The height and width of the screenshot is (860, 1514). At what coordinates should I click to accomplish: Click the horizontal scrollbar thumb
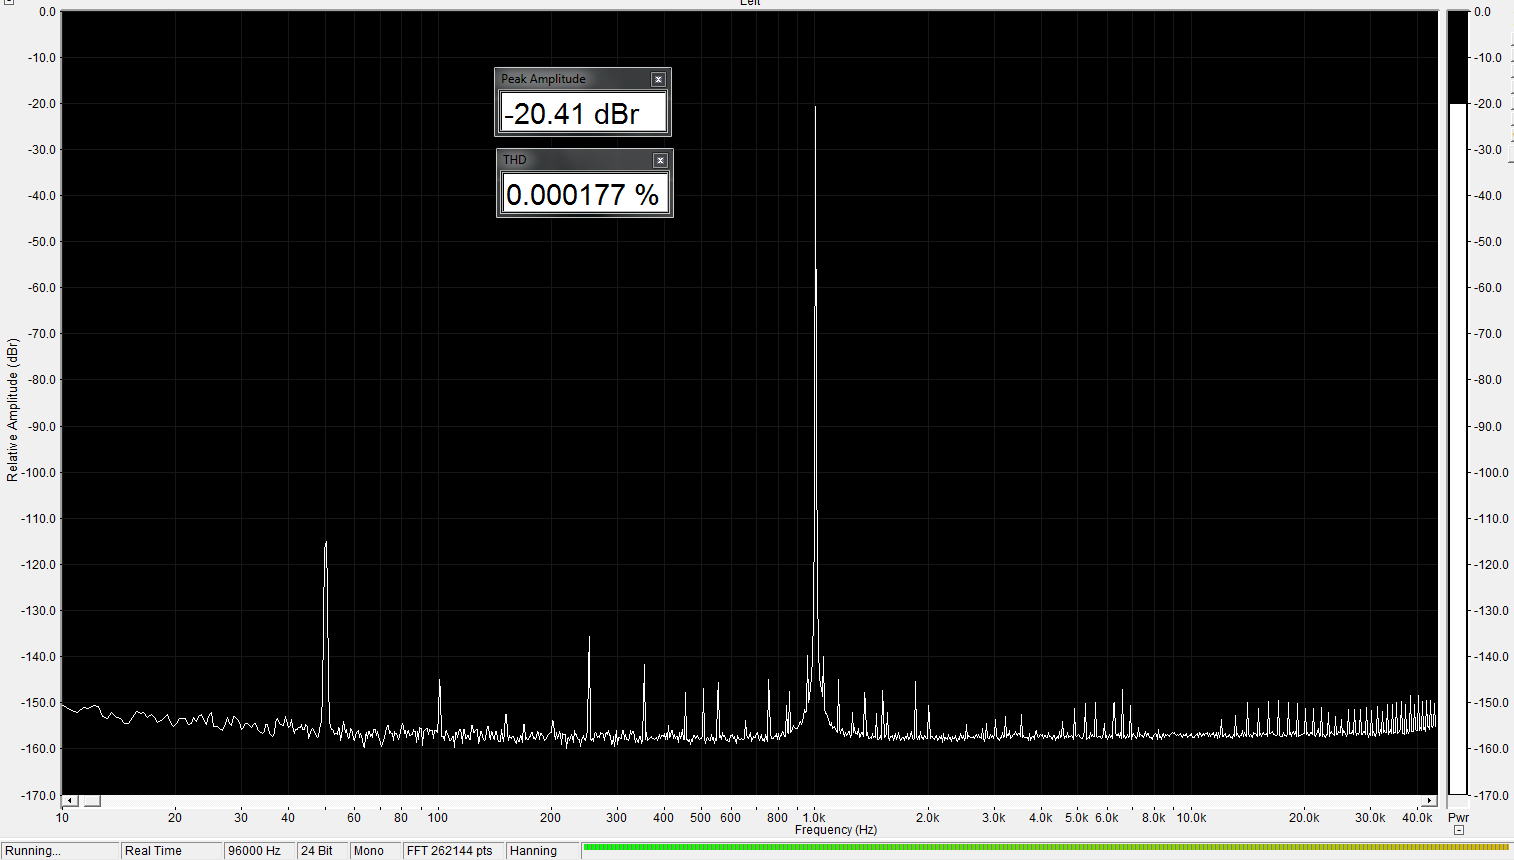coord(91,801)
